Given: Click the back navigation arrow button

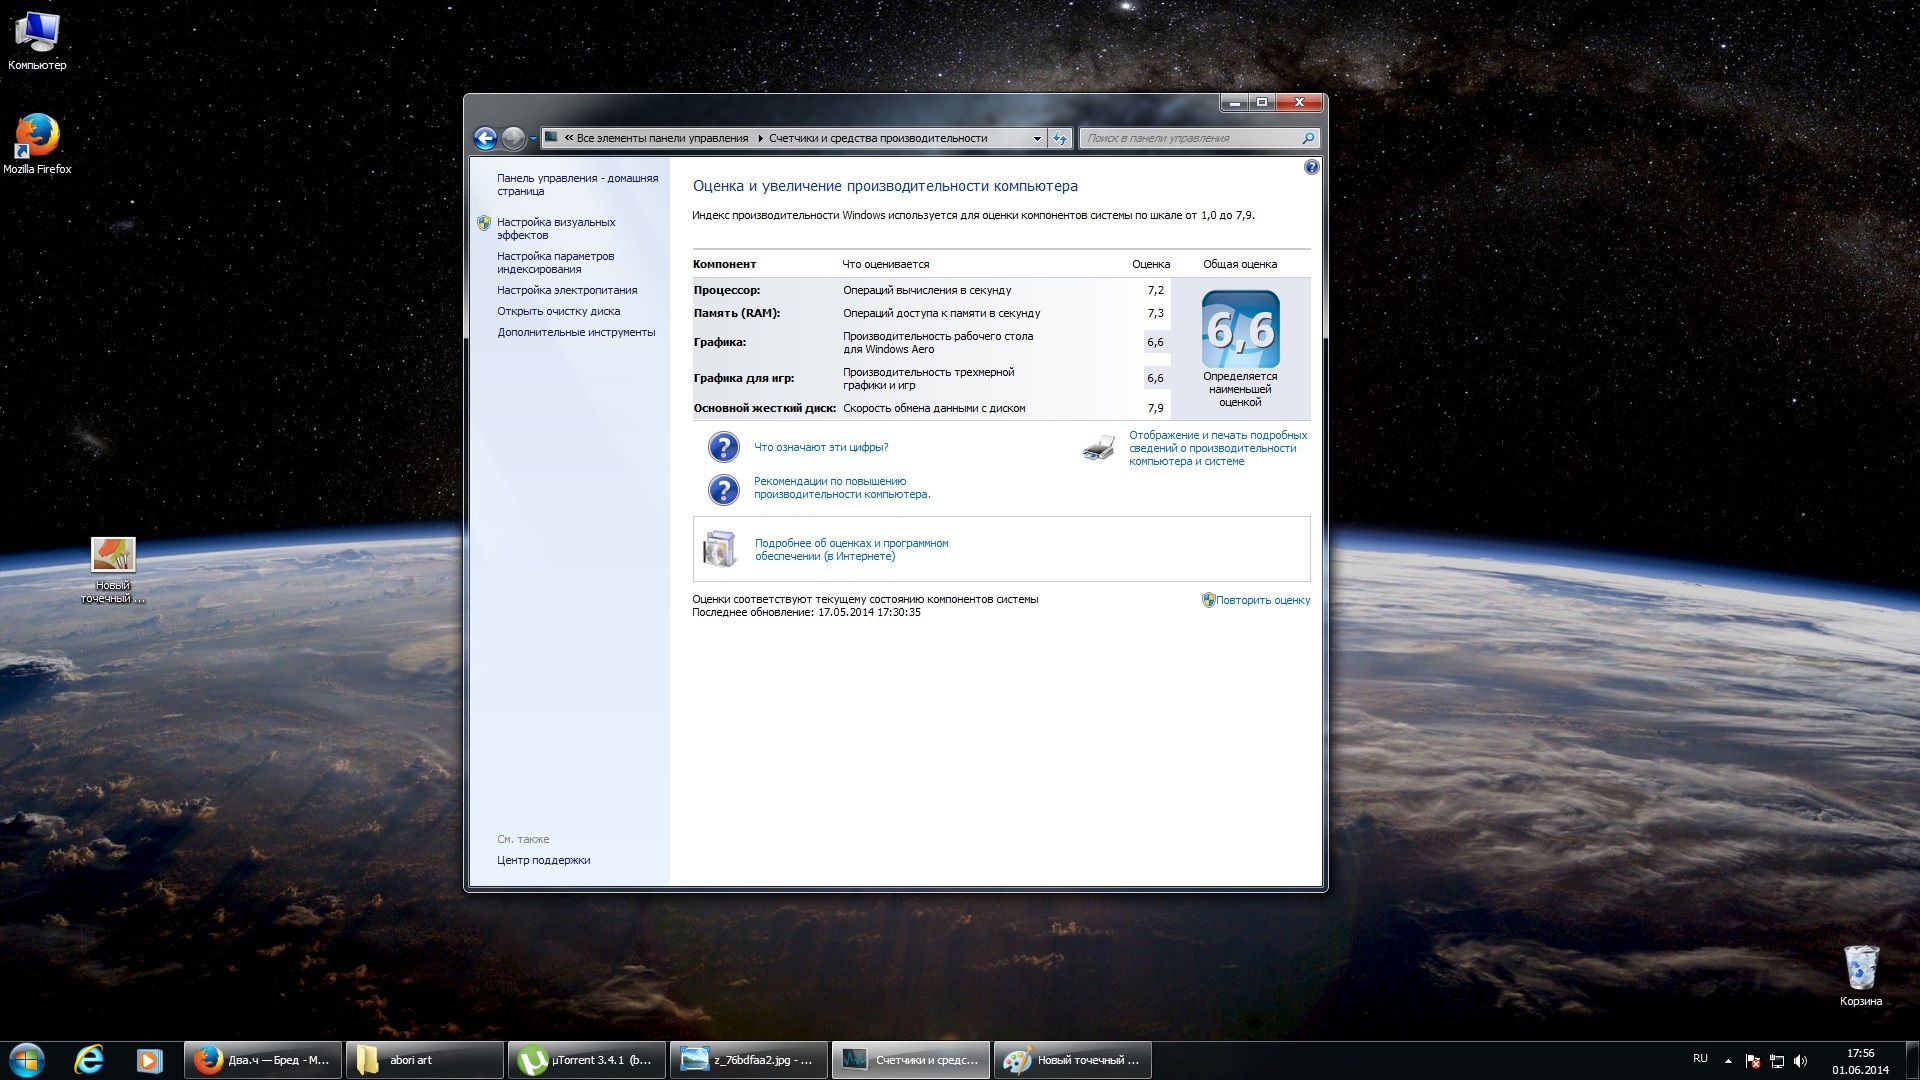Looking at the screenshot, I should [485, 138].
